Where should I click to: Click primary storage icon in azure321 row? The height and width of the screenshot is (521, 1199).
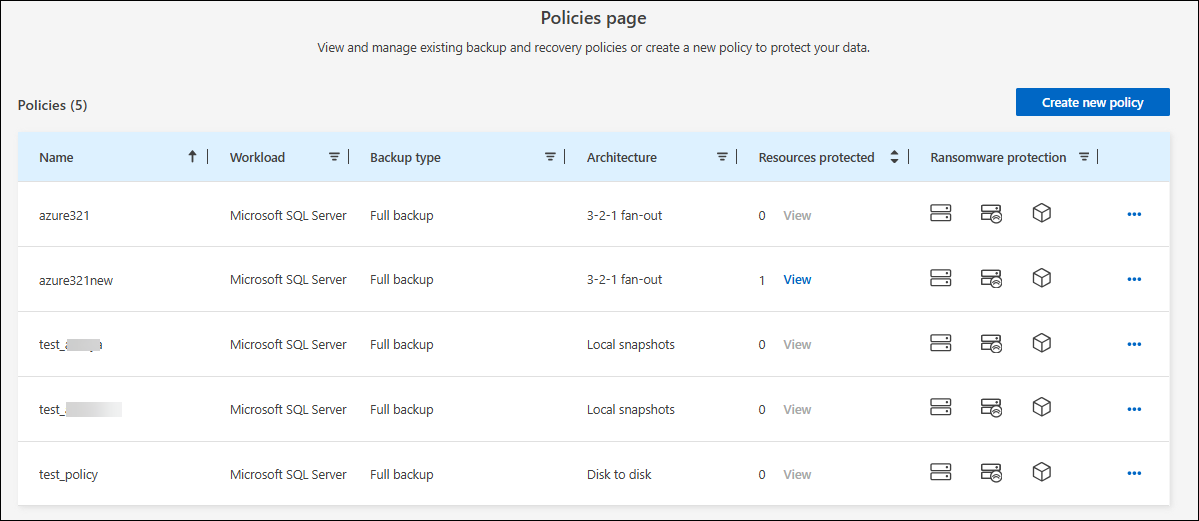tap(940, 214)
